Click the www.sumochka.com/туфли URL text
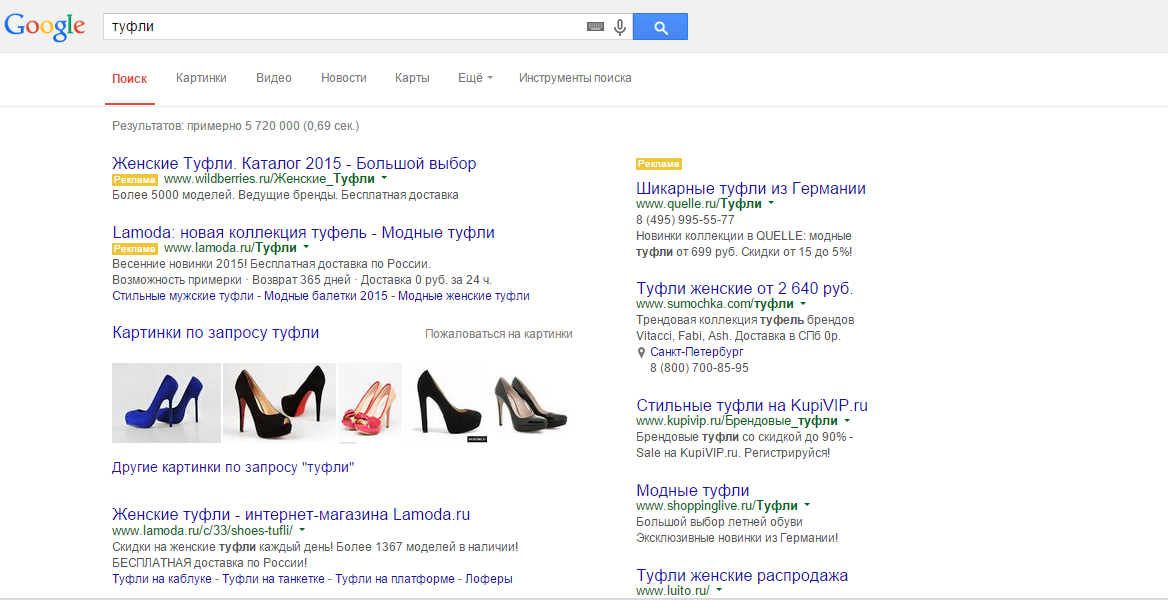Viewport: 1168px width, 600px height. pos(715,304)
